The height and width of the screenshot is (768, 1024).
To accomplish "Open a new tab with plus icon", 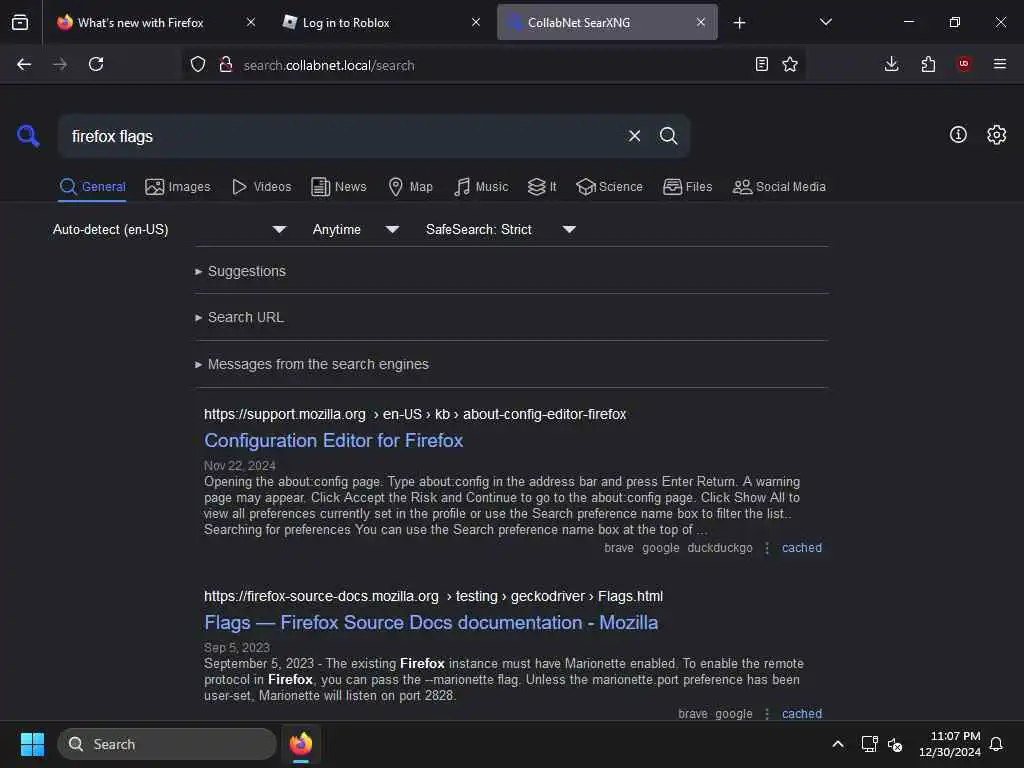I will point(739,23).
